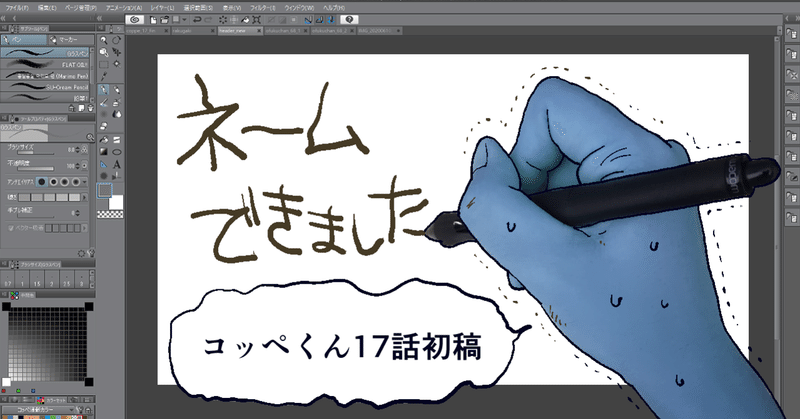Create a new canvas from toolbar

[x=153, y=20]
